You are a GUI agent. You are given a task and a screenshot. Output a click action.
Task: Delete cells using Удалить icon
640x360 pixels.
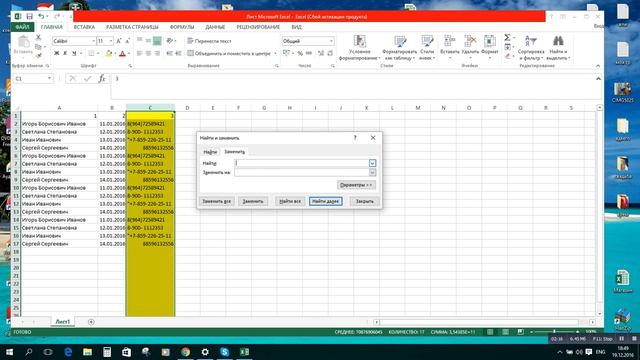[470, 47]
